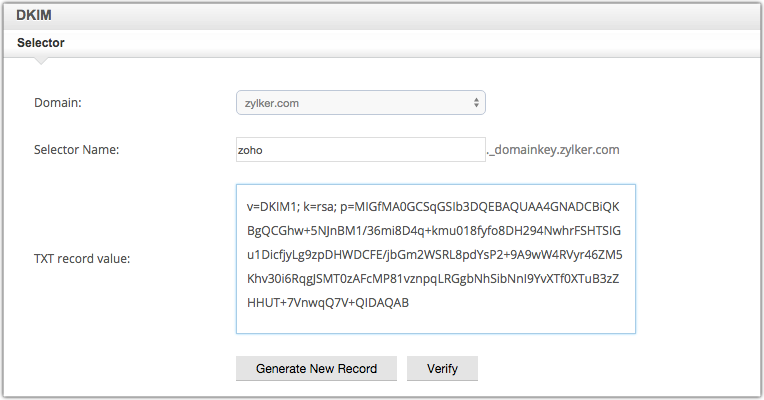This screenshot has height=400, width=764.
Task: Switch to the Selector tab
Action: 41,43
